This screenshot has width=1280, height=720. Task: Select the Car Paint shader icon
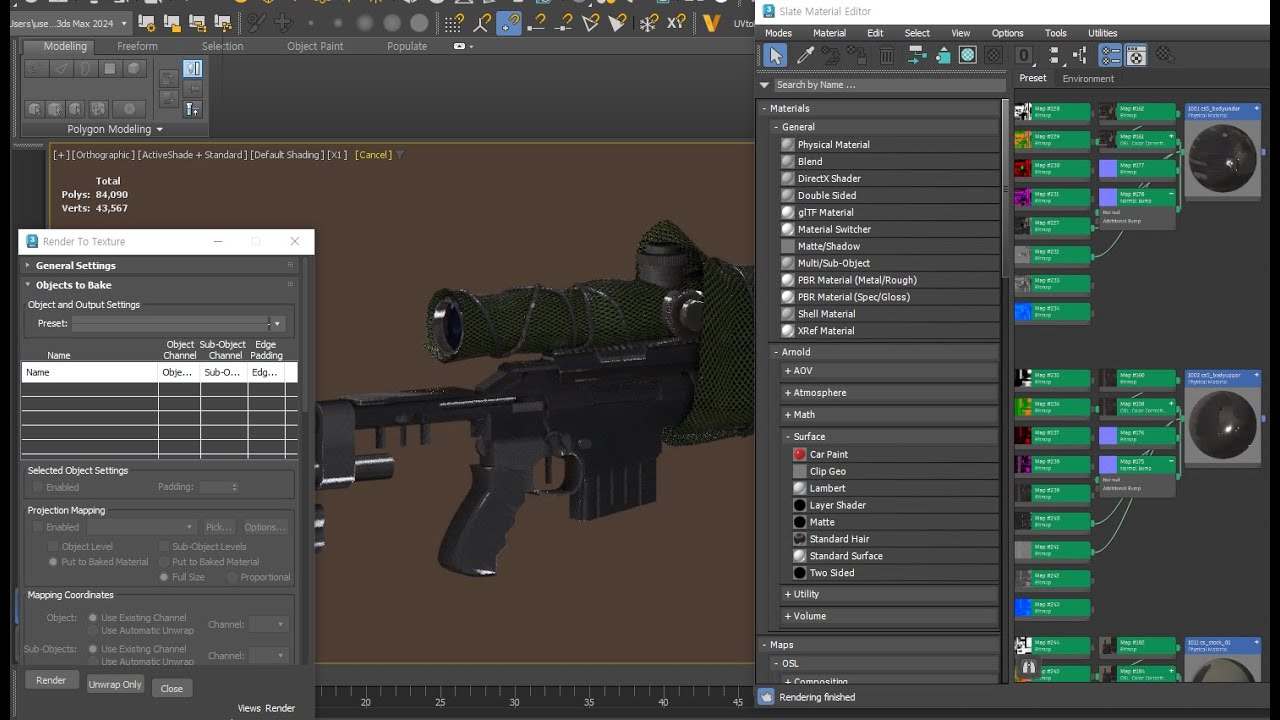(x=800, y=455)
